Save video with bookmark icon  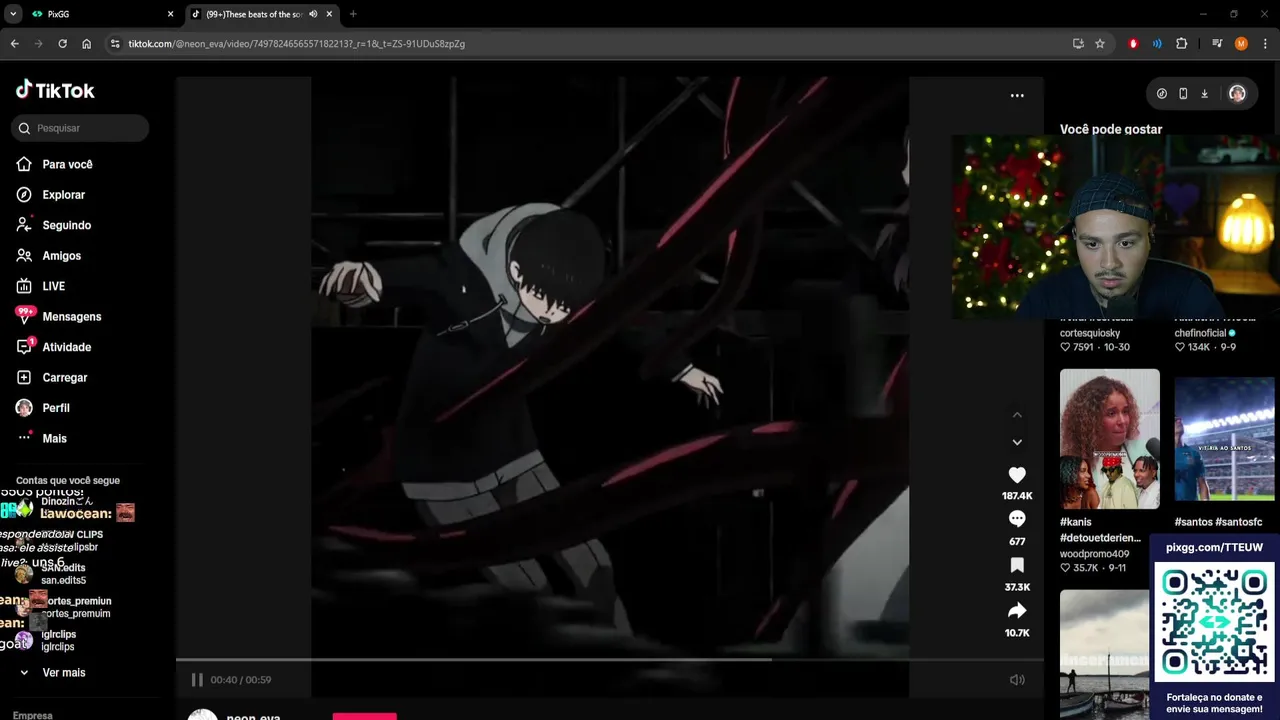pyautogui.click(x=1017, y=565)
